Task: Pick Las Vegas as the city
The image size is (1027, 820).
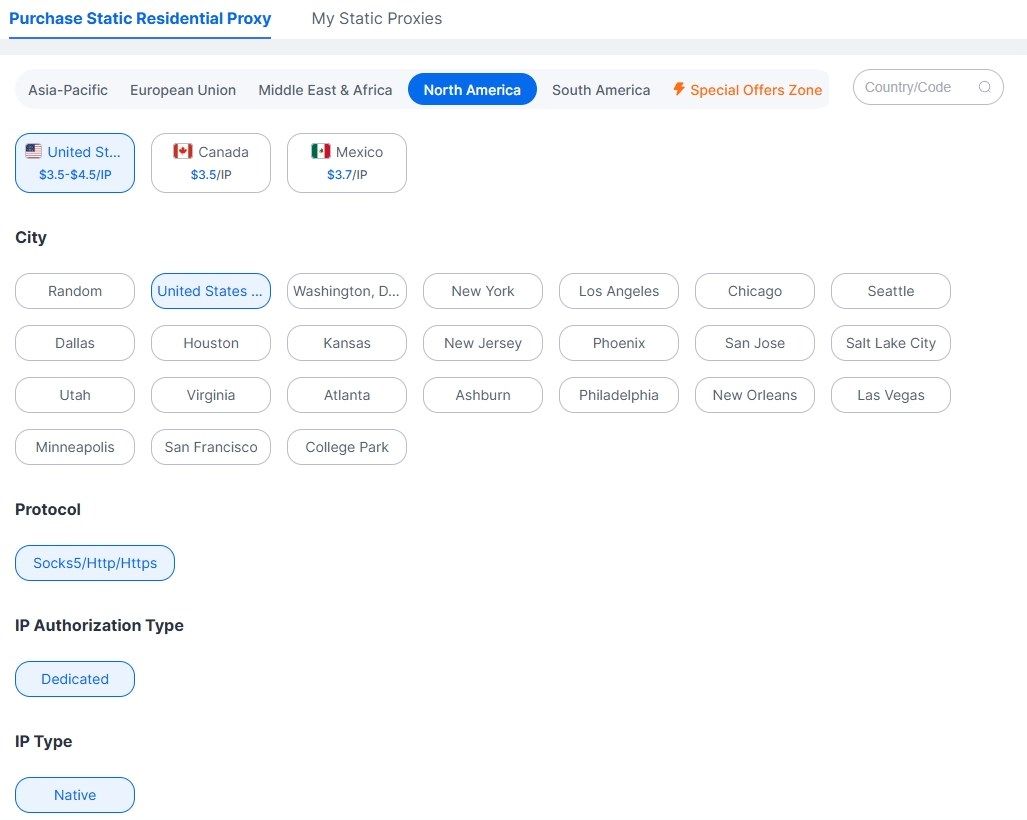Action: pos(891,395)
